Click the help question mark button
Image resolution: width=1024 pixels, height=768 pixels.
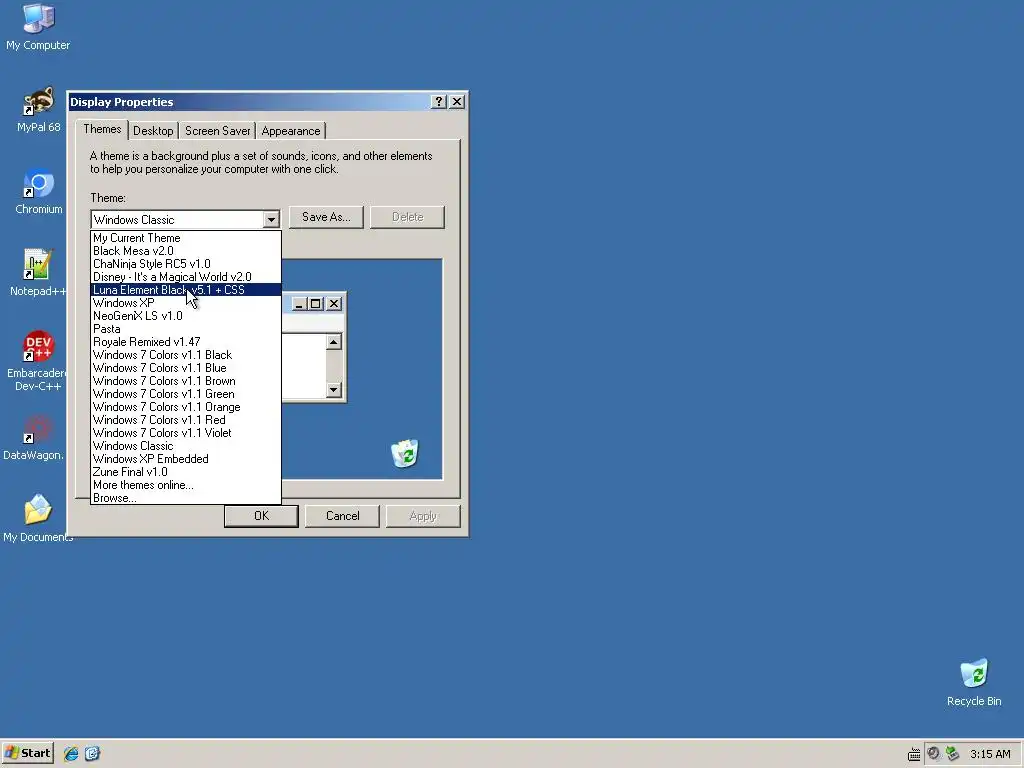[x=439, y=102]
